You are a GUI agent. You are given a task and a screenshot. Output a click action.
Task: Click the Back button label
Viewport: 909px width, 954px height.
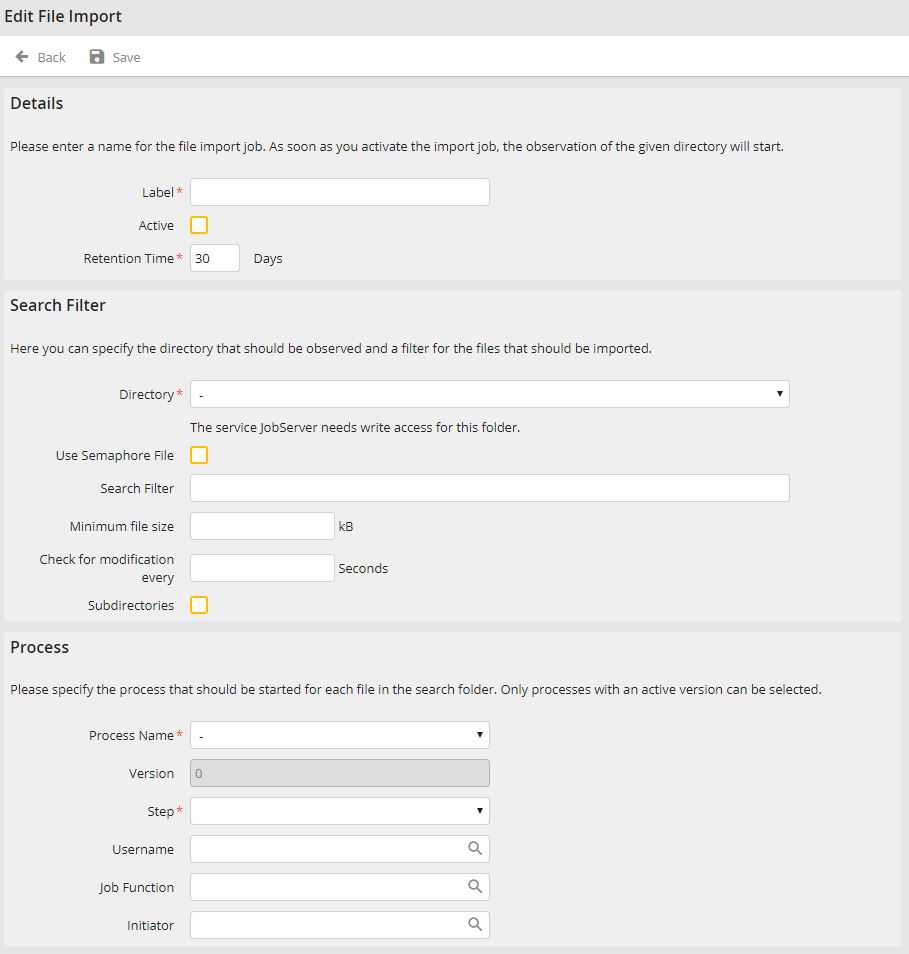point(52,57)
